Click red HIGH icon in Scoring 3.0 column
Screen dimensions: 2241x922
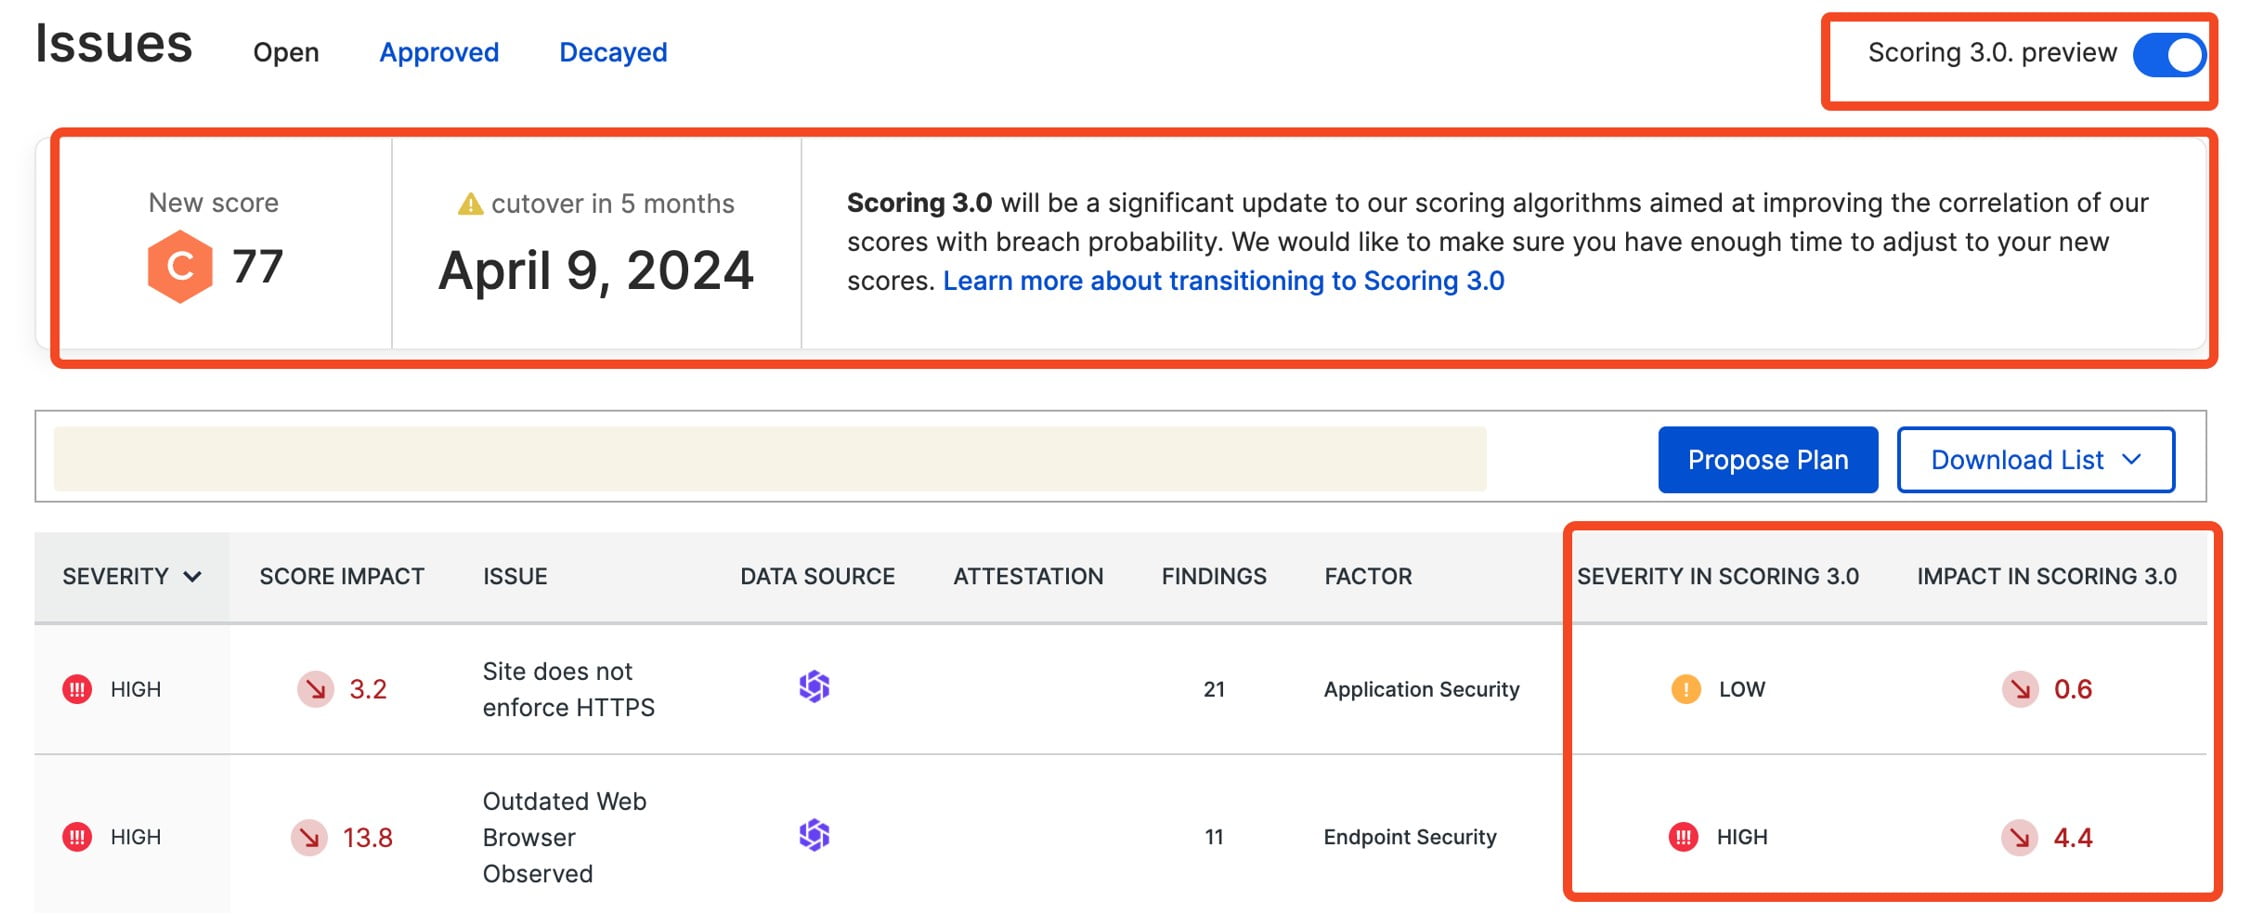pos(1684,837)
